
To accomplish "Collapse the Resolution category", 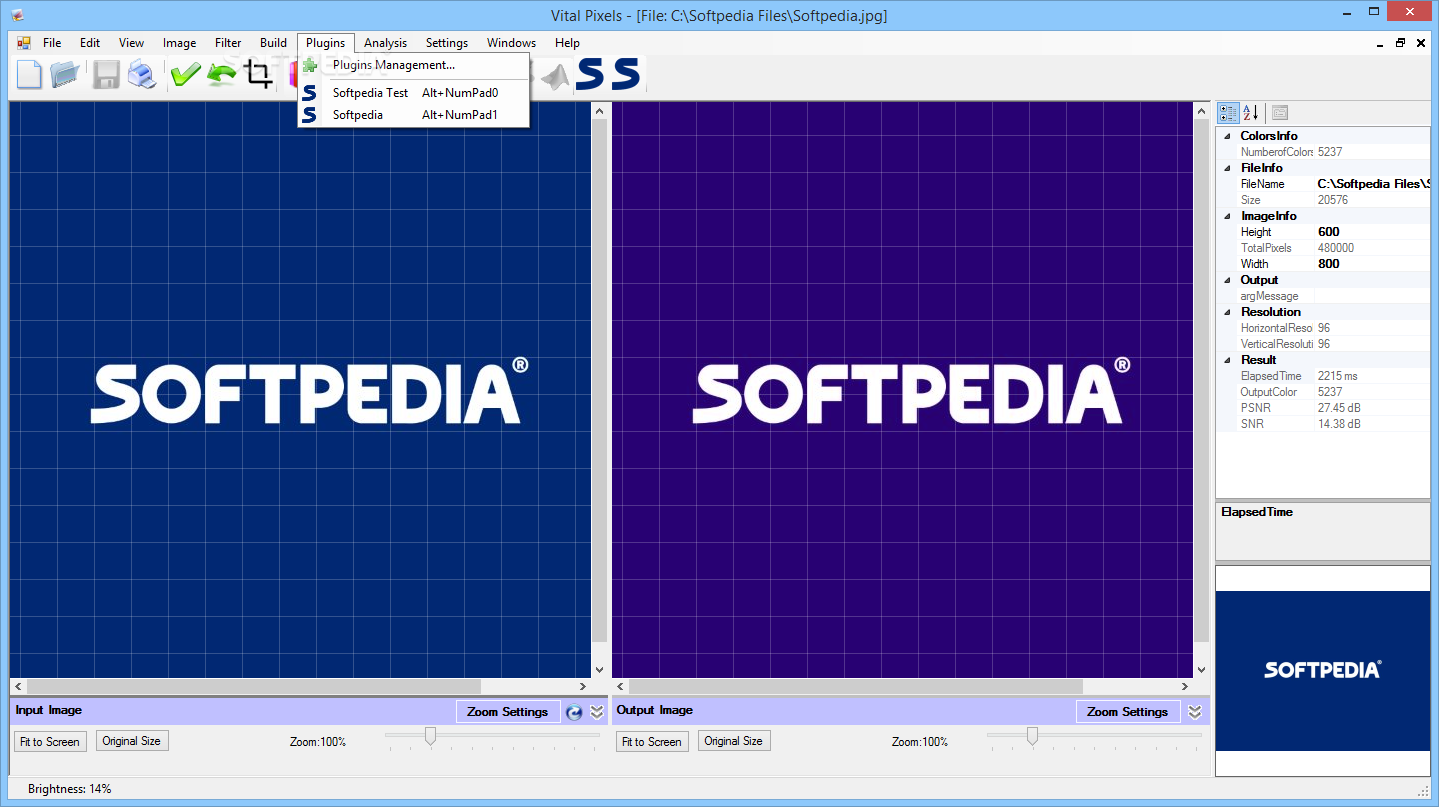I will tap(1227, 312).
